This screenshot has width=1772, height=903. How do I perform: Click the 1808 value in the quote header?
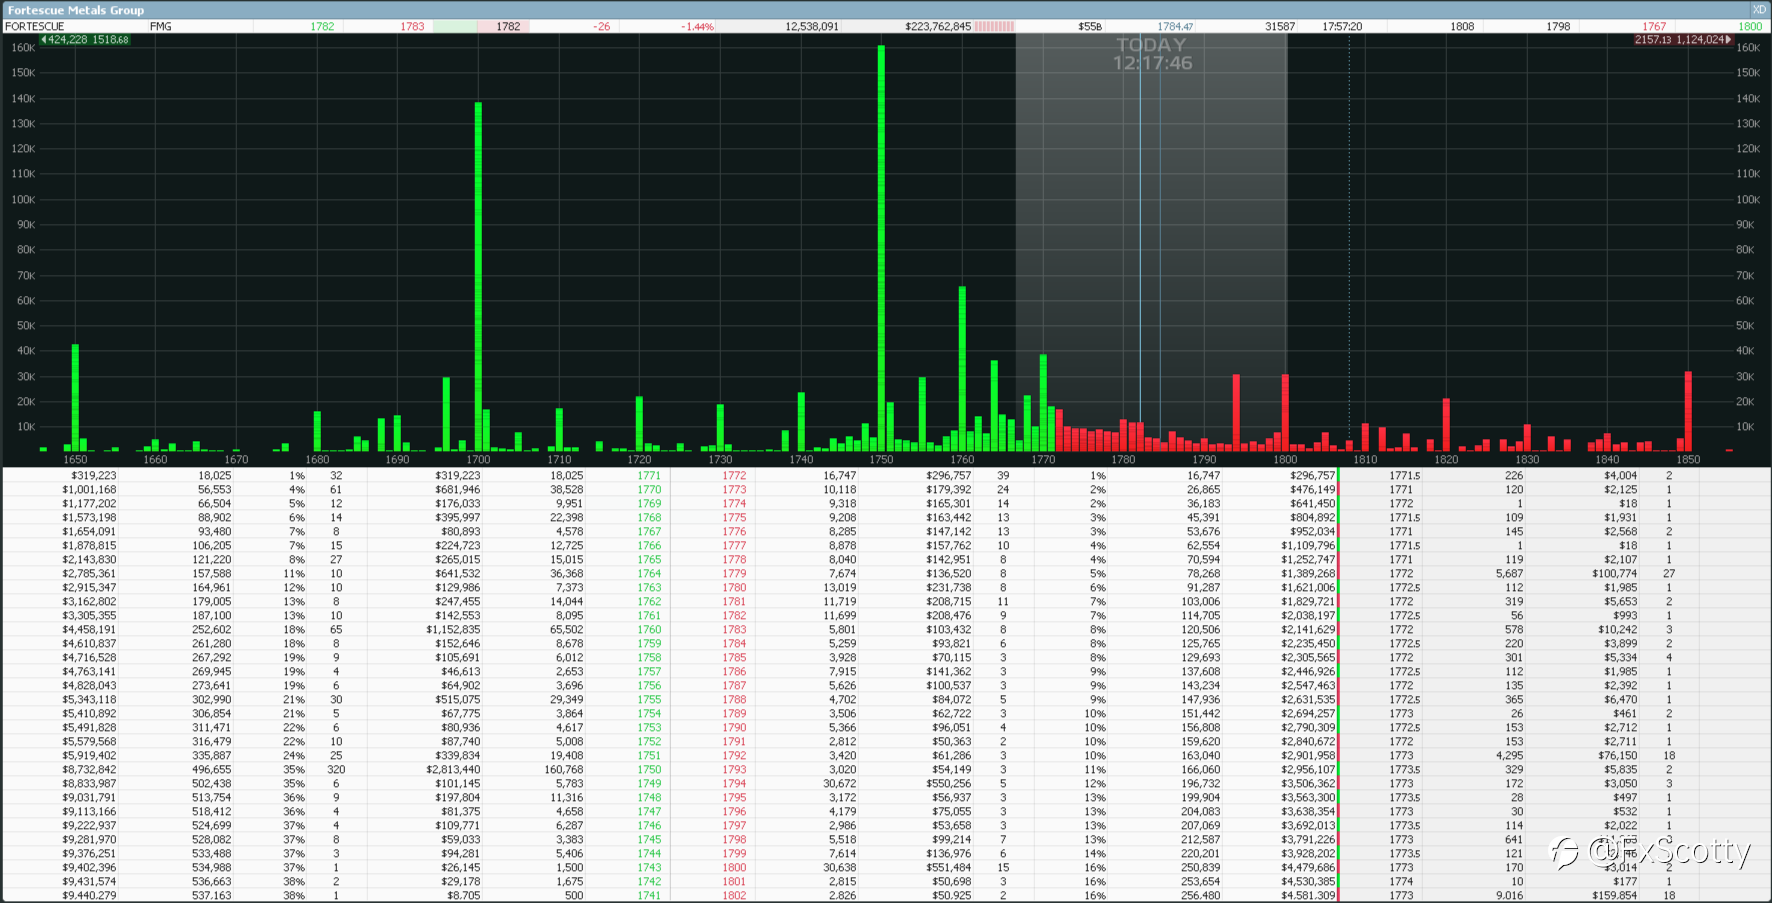coord(1462,27)
